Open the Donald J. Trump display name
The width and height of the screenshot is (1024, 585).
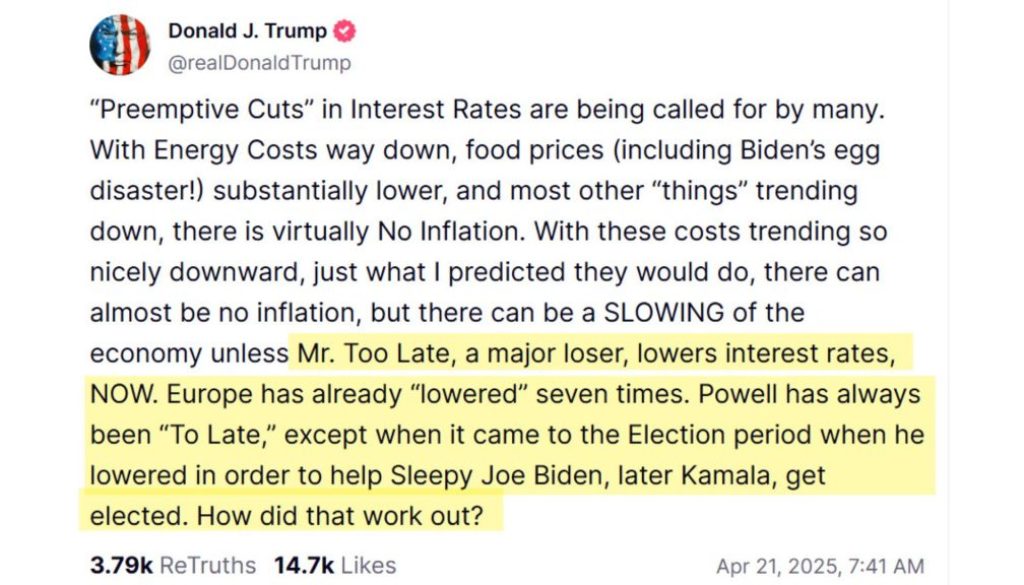248,31
